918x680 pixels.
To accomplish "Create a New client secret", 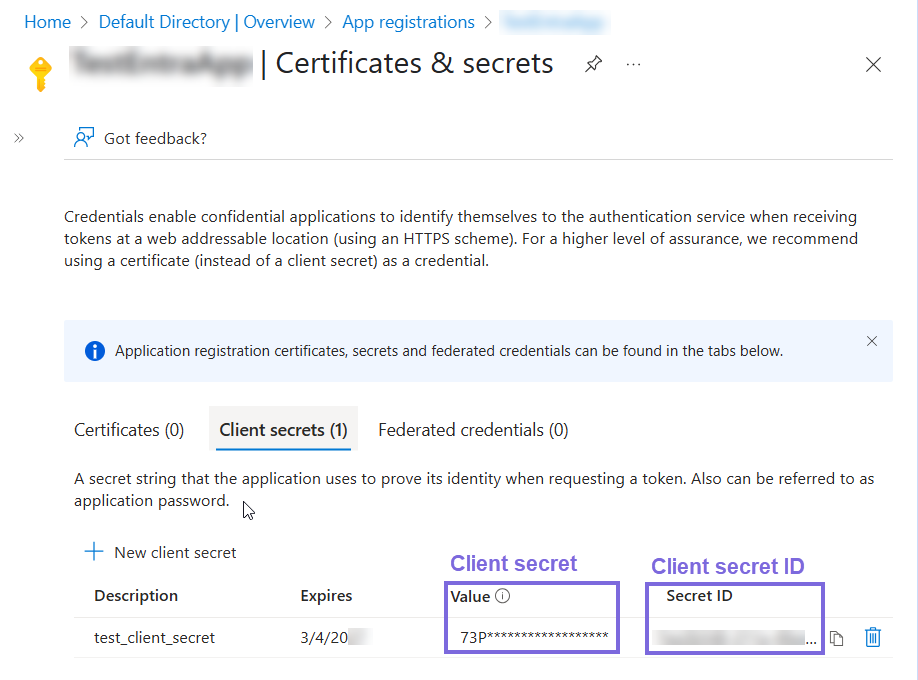I will [159, 552].
